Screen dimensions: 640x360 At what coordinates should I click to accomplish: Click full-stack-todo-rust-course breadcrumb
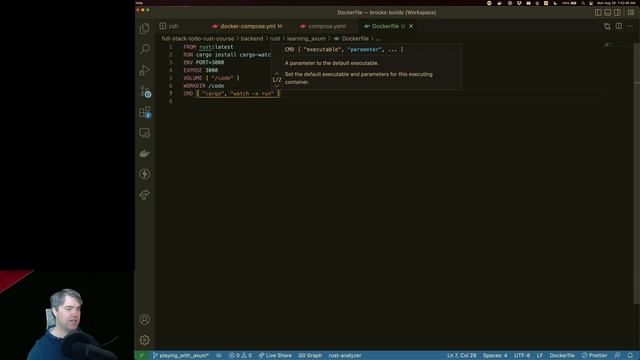[x=198, y=38]
